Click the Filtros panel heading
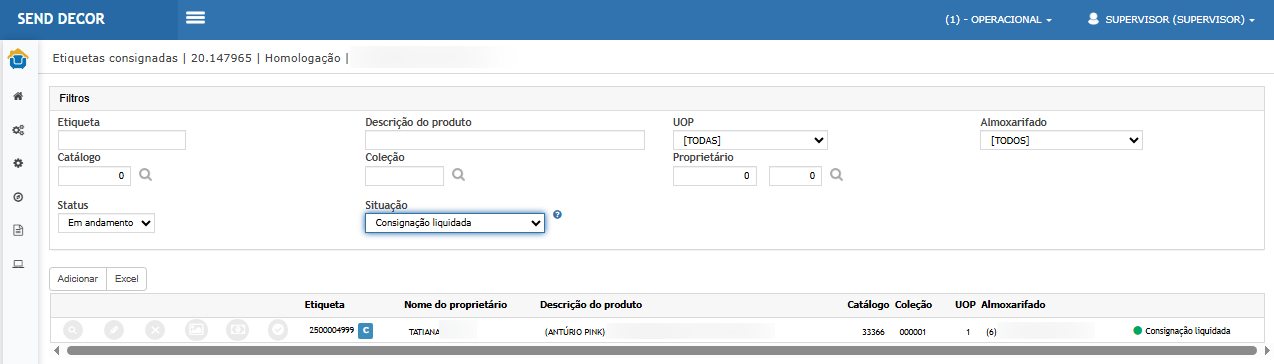This screenshot has width=1274, height=364. point(74,98)
